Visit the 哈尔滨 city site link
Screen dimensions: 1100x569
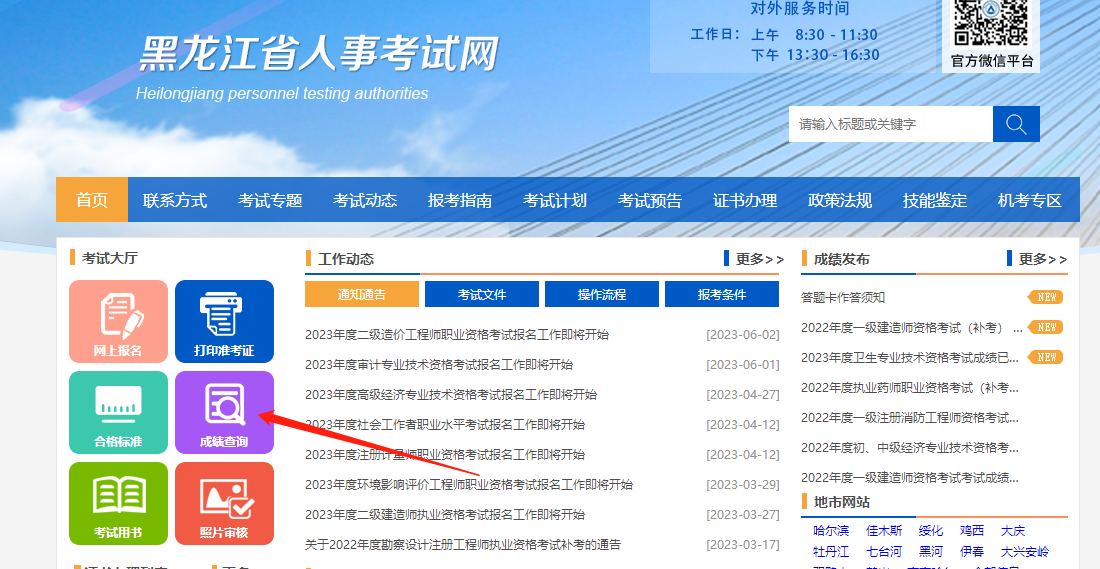point(831,531)
